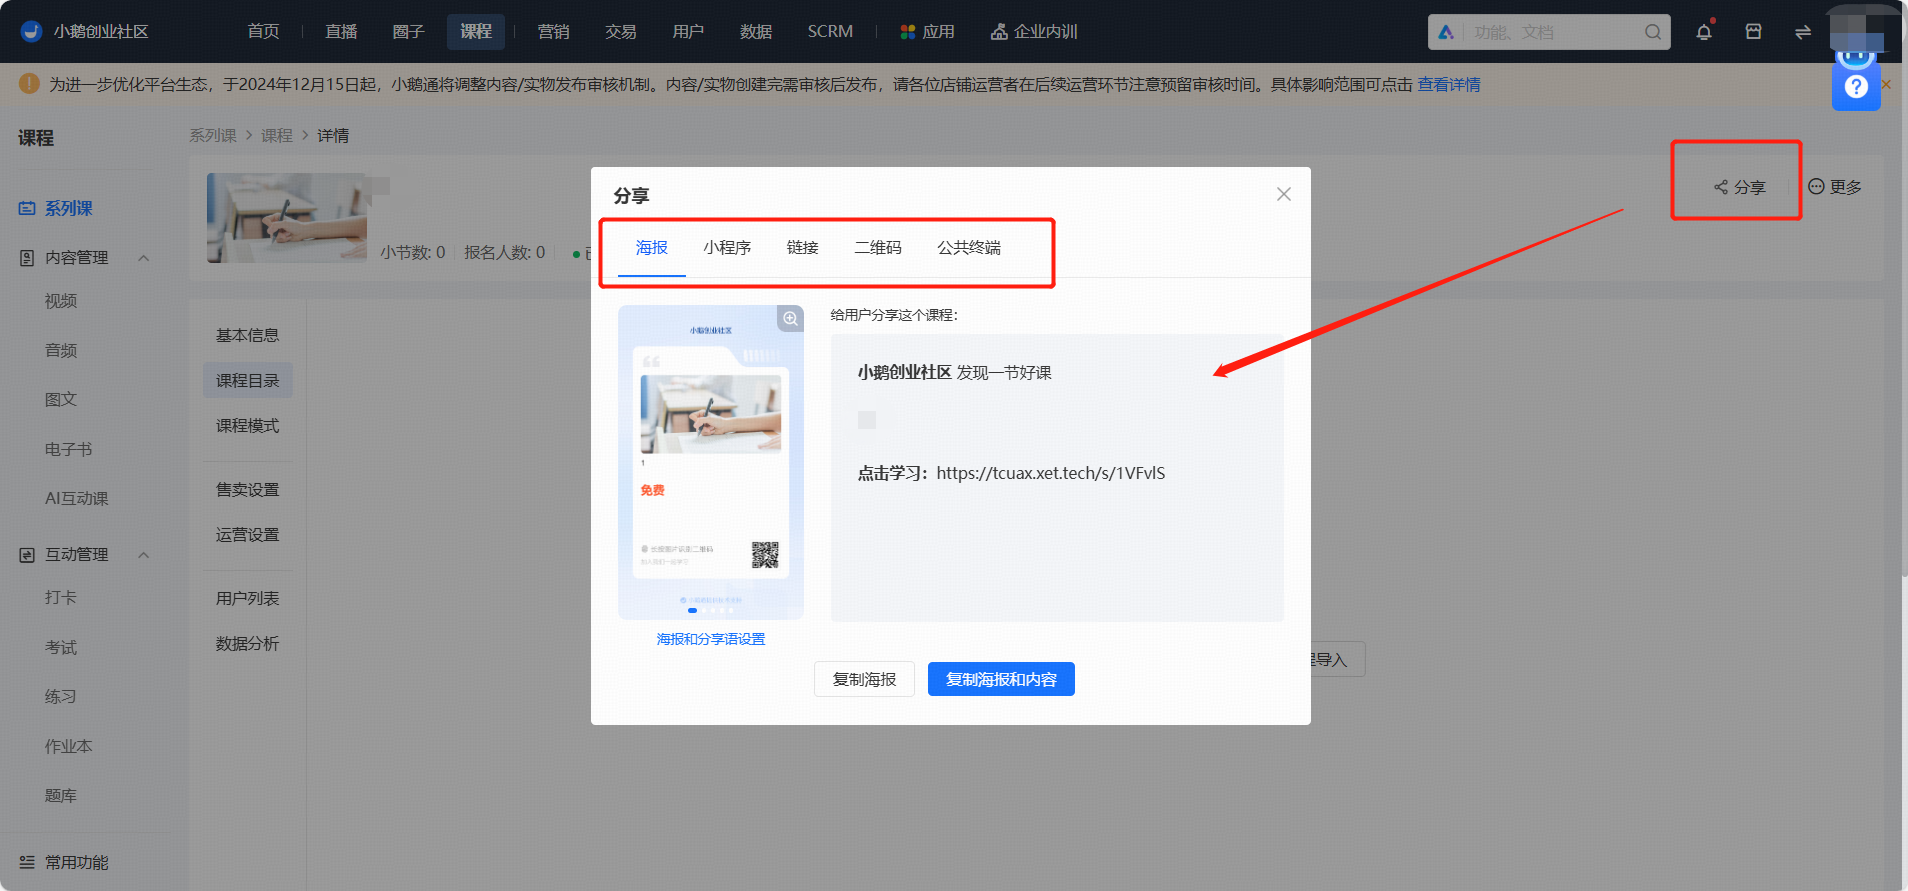Open the 直播 top menu
The width and height of the screenshot is (1908, 891).
pos(341,32)
